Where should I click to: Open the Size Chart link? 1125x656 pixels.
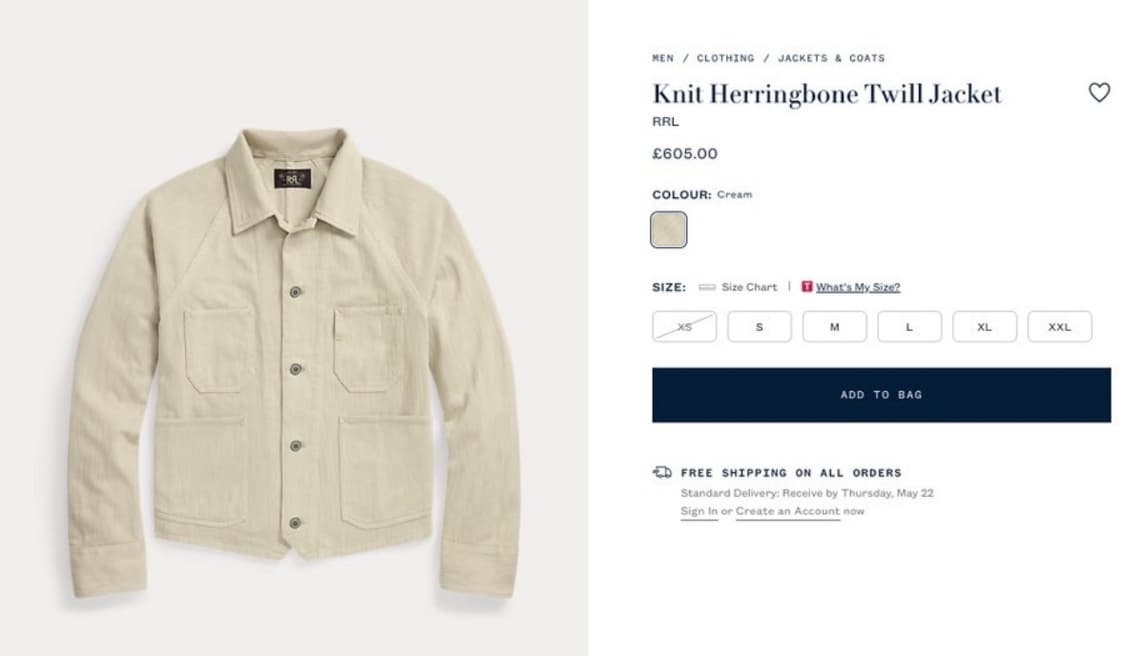[x=749, y=287]
